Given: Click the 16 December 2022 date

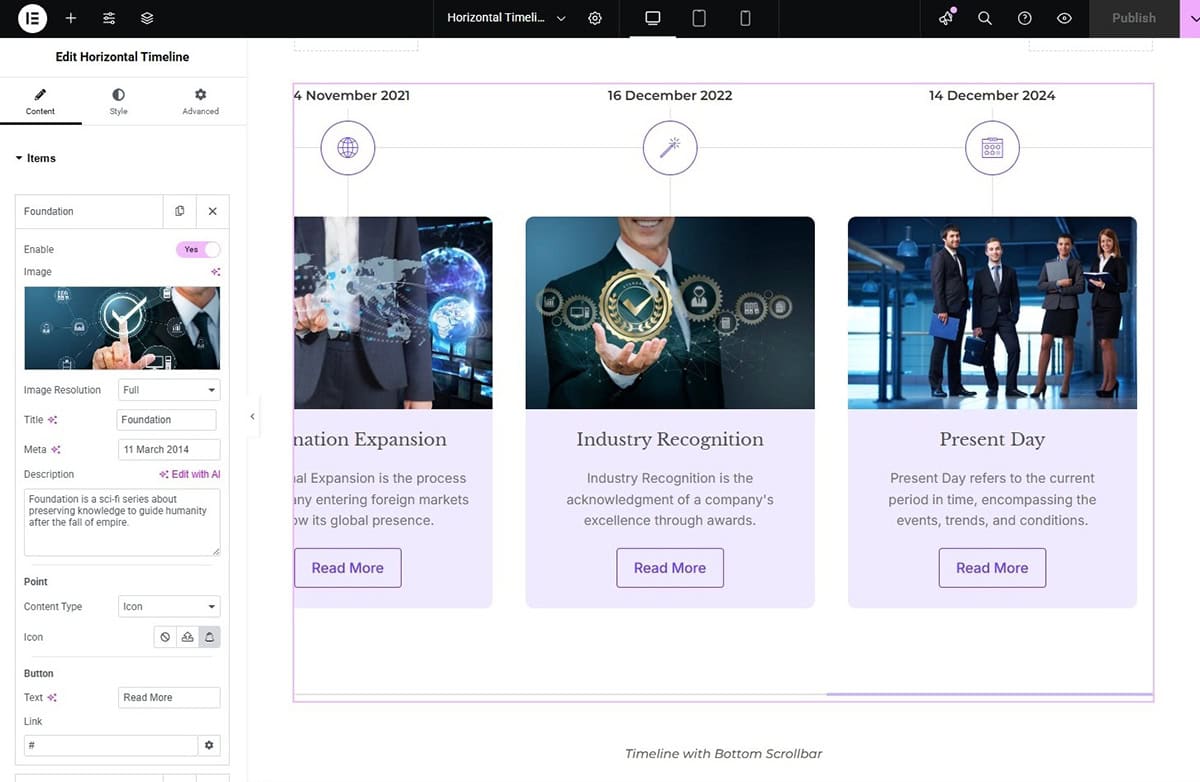Looking at the screenshot, I should tap(670, 96).
